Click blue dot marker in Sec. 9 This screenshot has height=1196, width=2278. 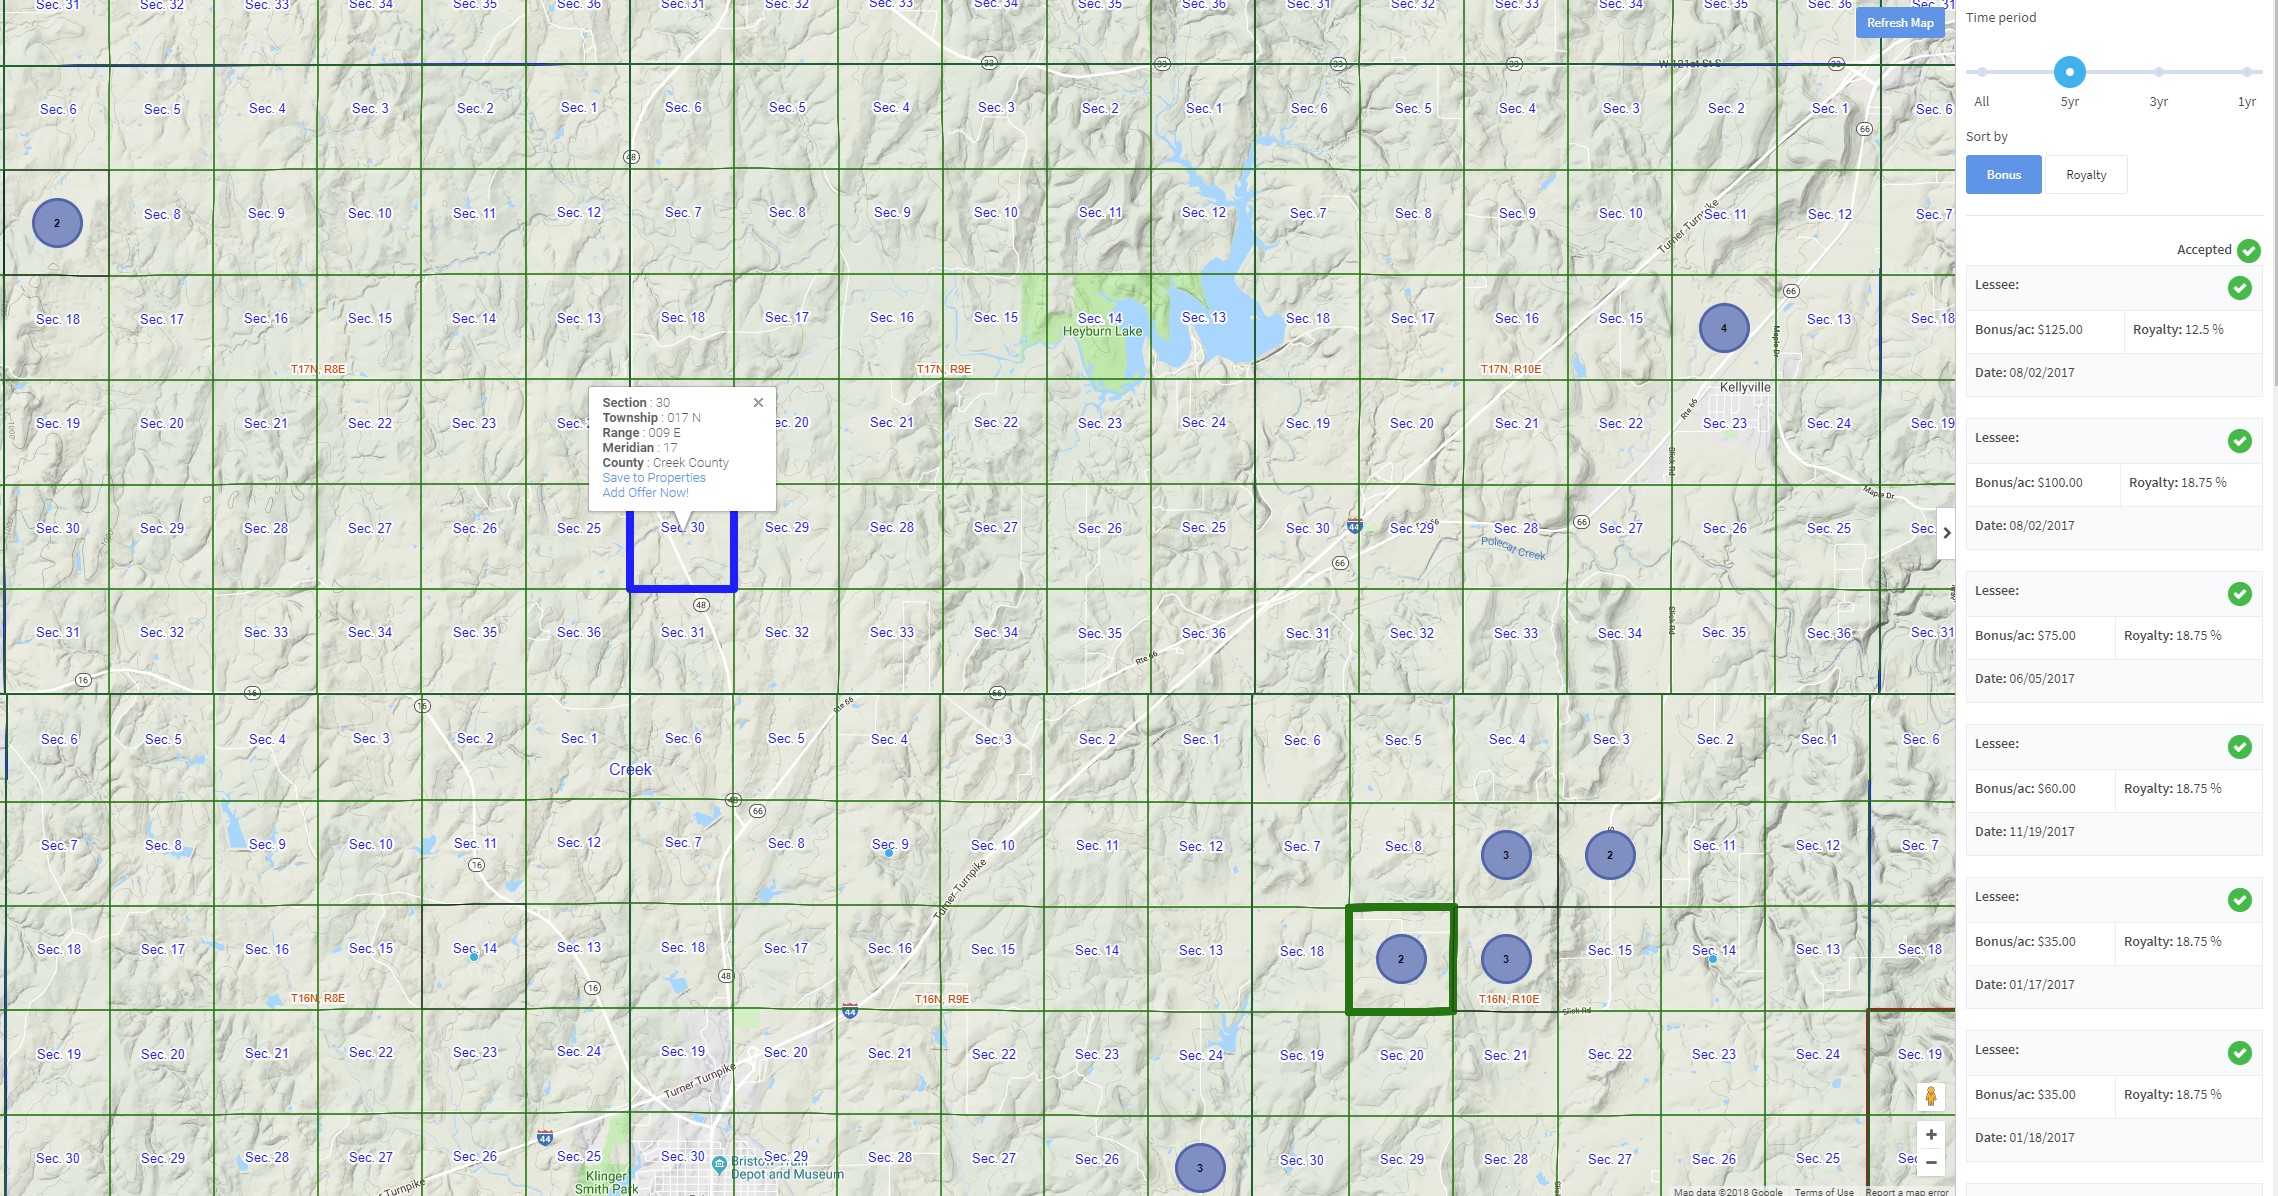[888, 853]
